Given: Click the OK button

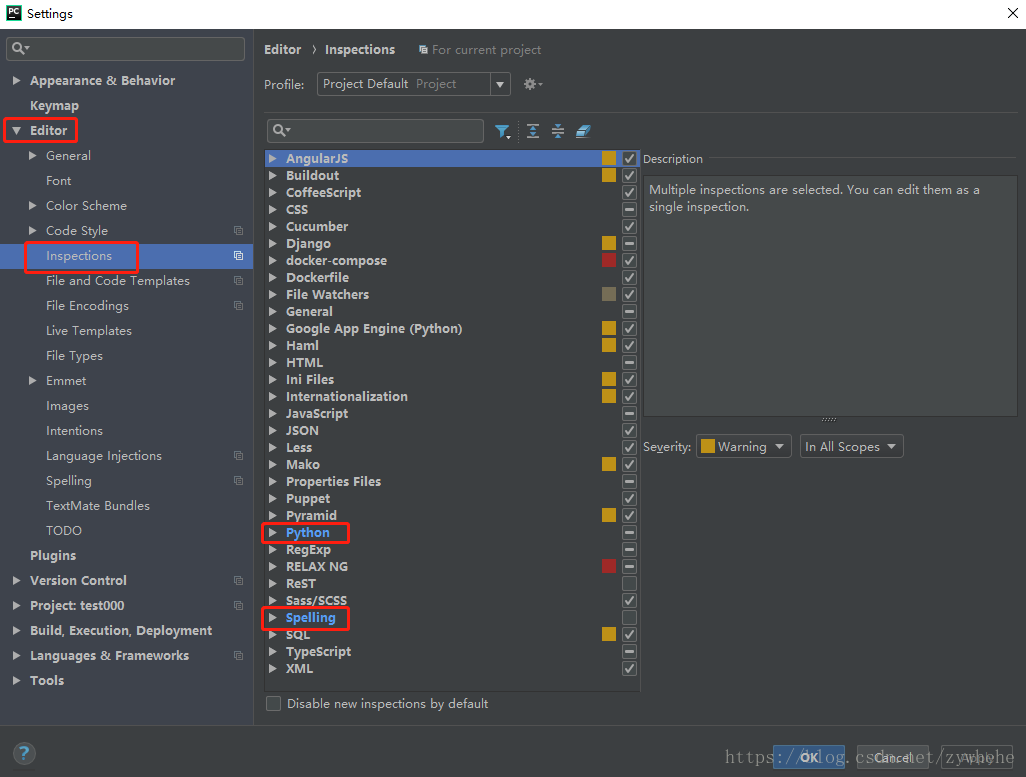Looking at the screenshot, I should click(x=809, y=757).
